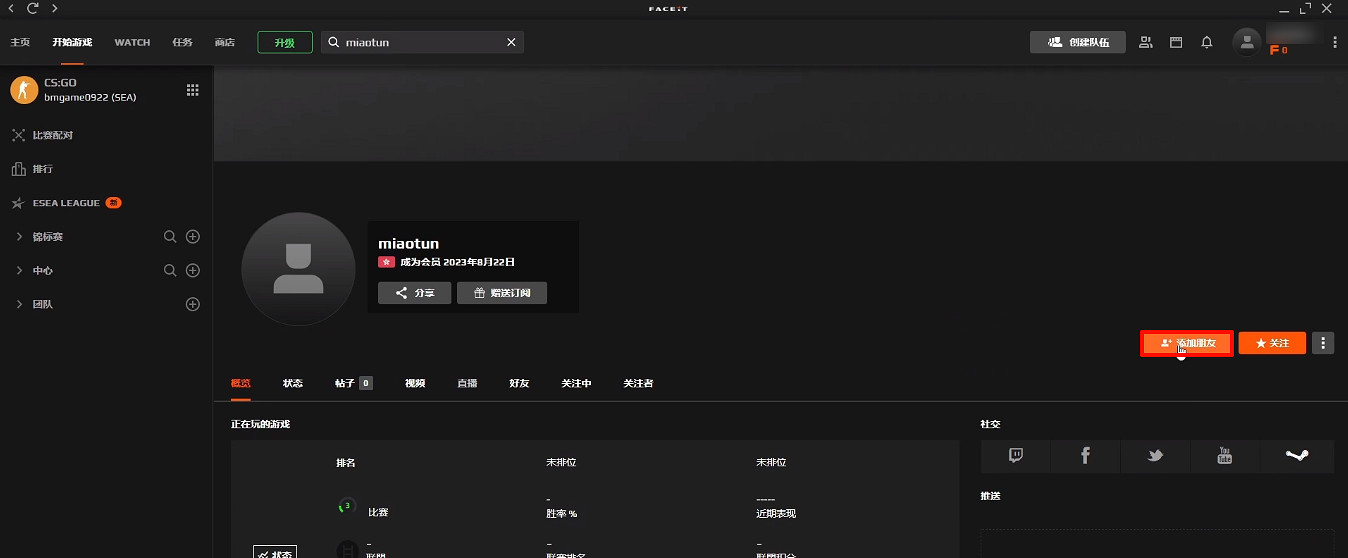The width and height of the screenshot is (1348, 558).
Task: Add hub via 中心 plus icon
Action: pyautogui.click(x=194, y=271)
